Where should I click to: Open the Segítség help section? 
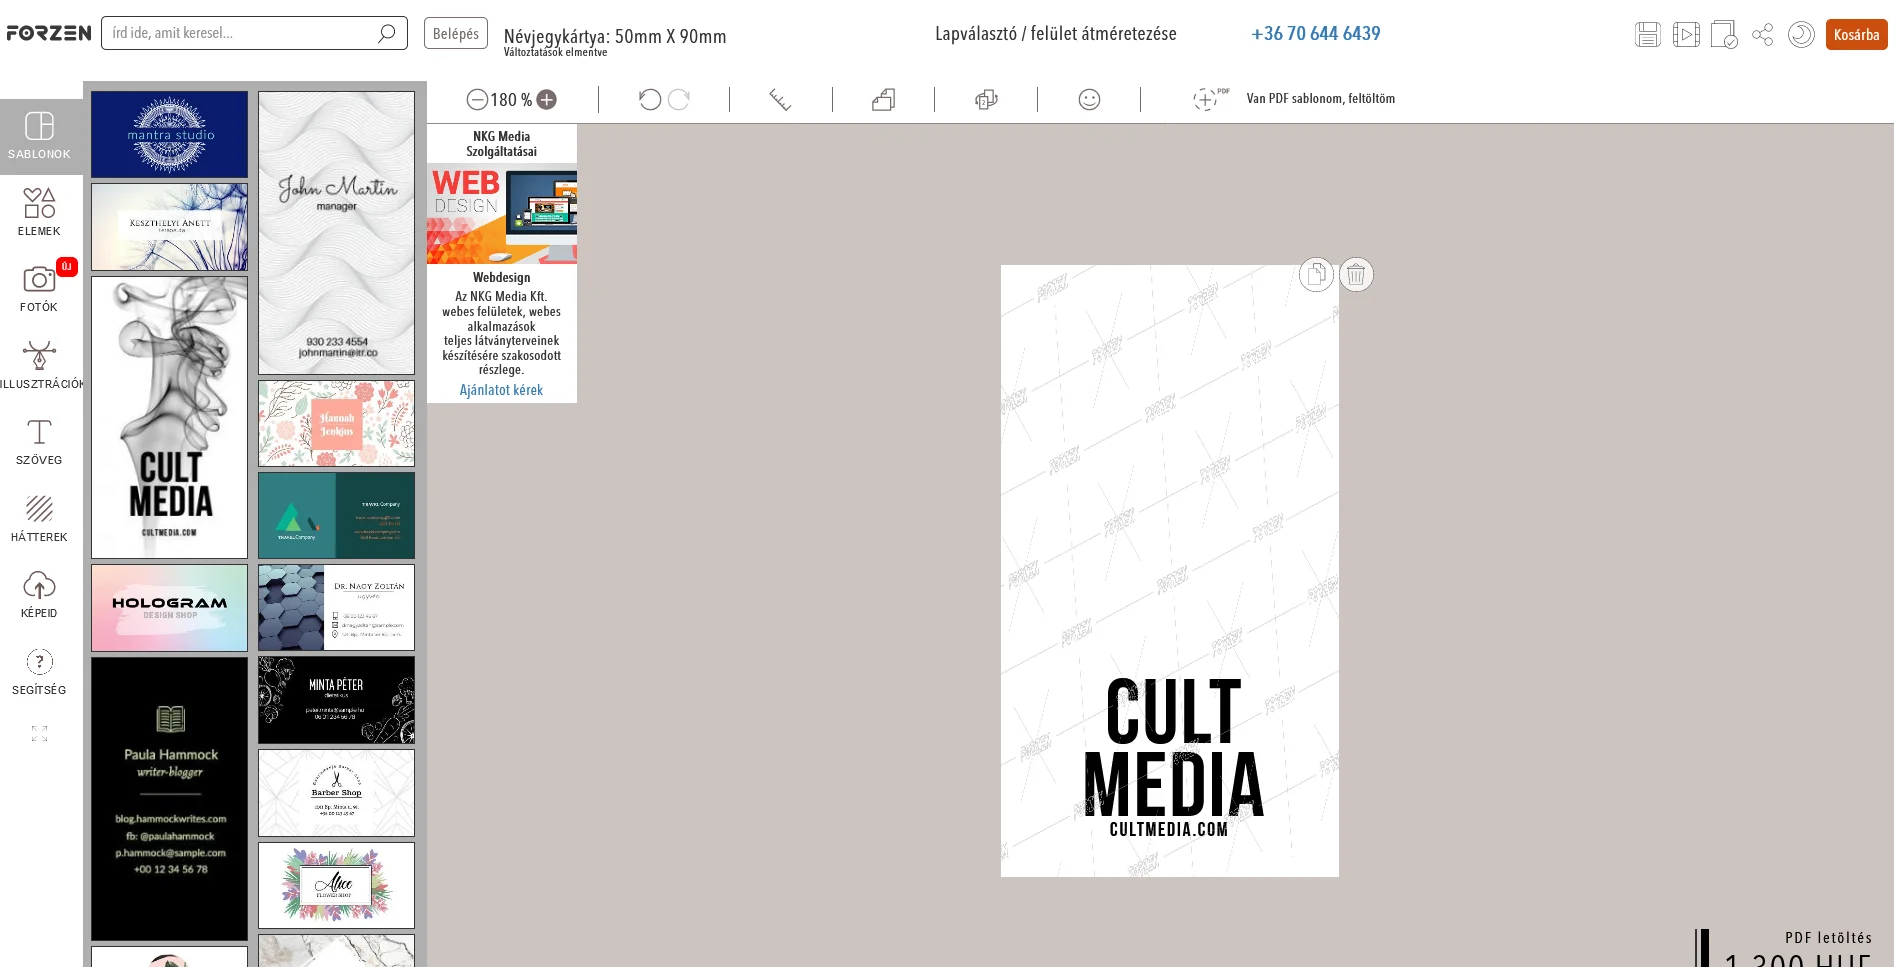(x=39, y=671)
